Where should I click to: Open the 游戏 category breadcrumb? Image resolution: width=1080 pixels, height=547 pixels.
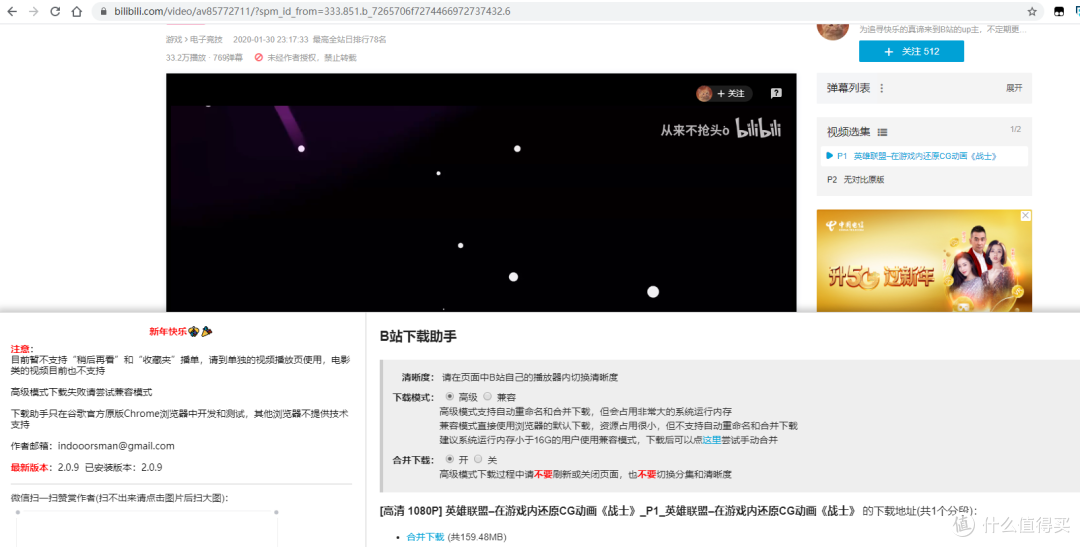(174, 40)
